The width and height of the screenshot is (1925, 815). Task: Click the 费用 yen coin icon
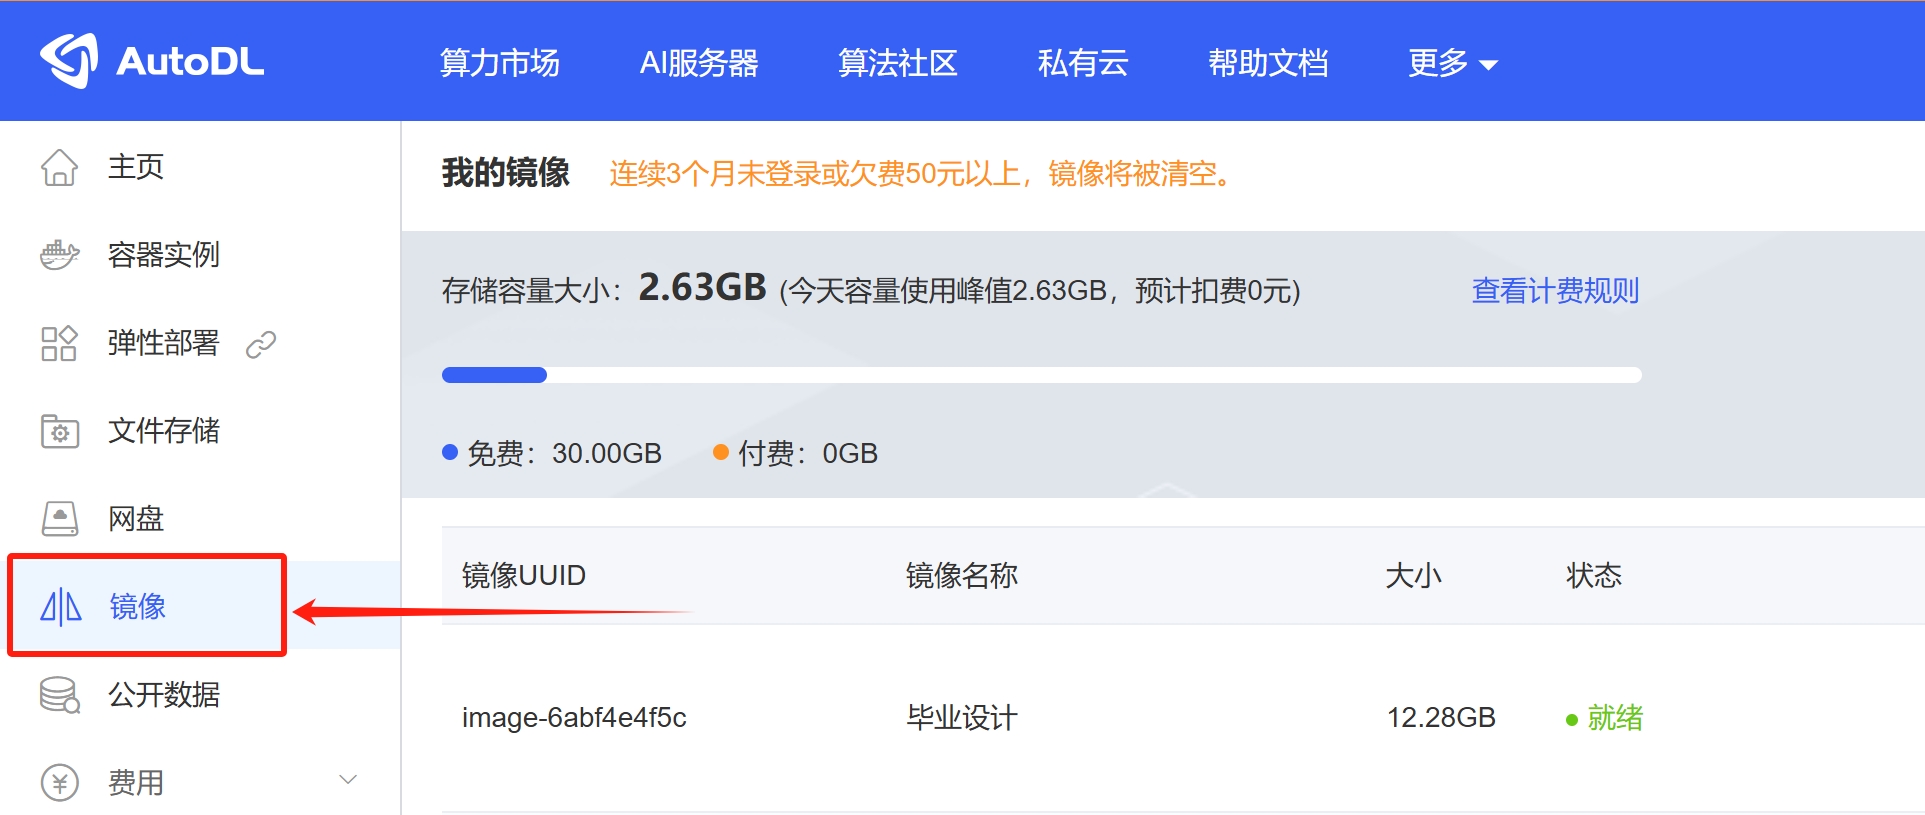[x=59, y=783]
